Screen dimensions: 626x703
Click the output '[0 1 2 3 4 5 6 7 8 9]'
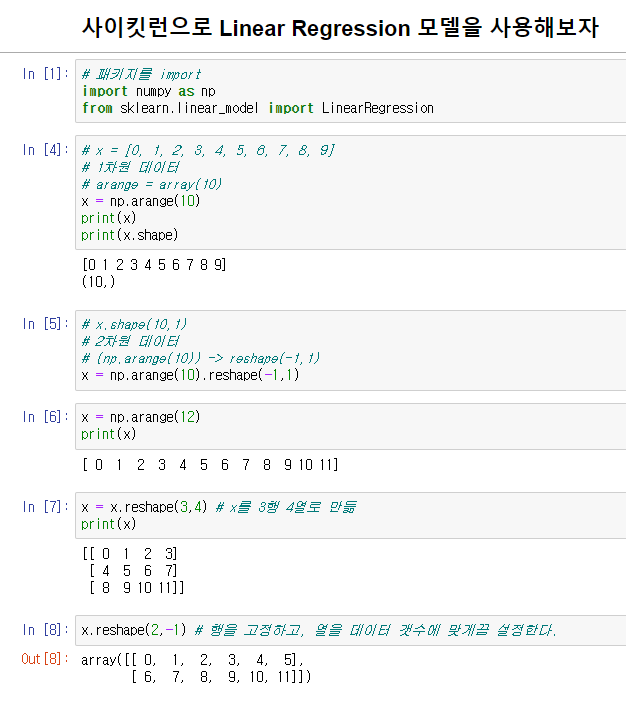pyautogui.click(x=154, y=265)
